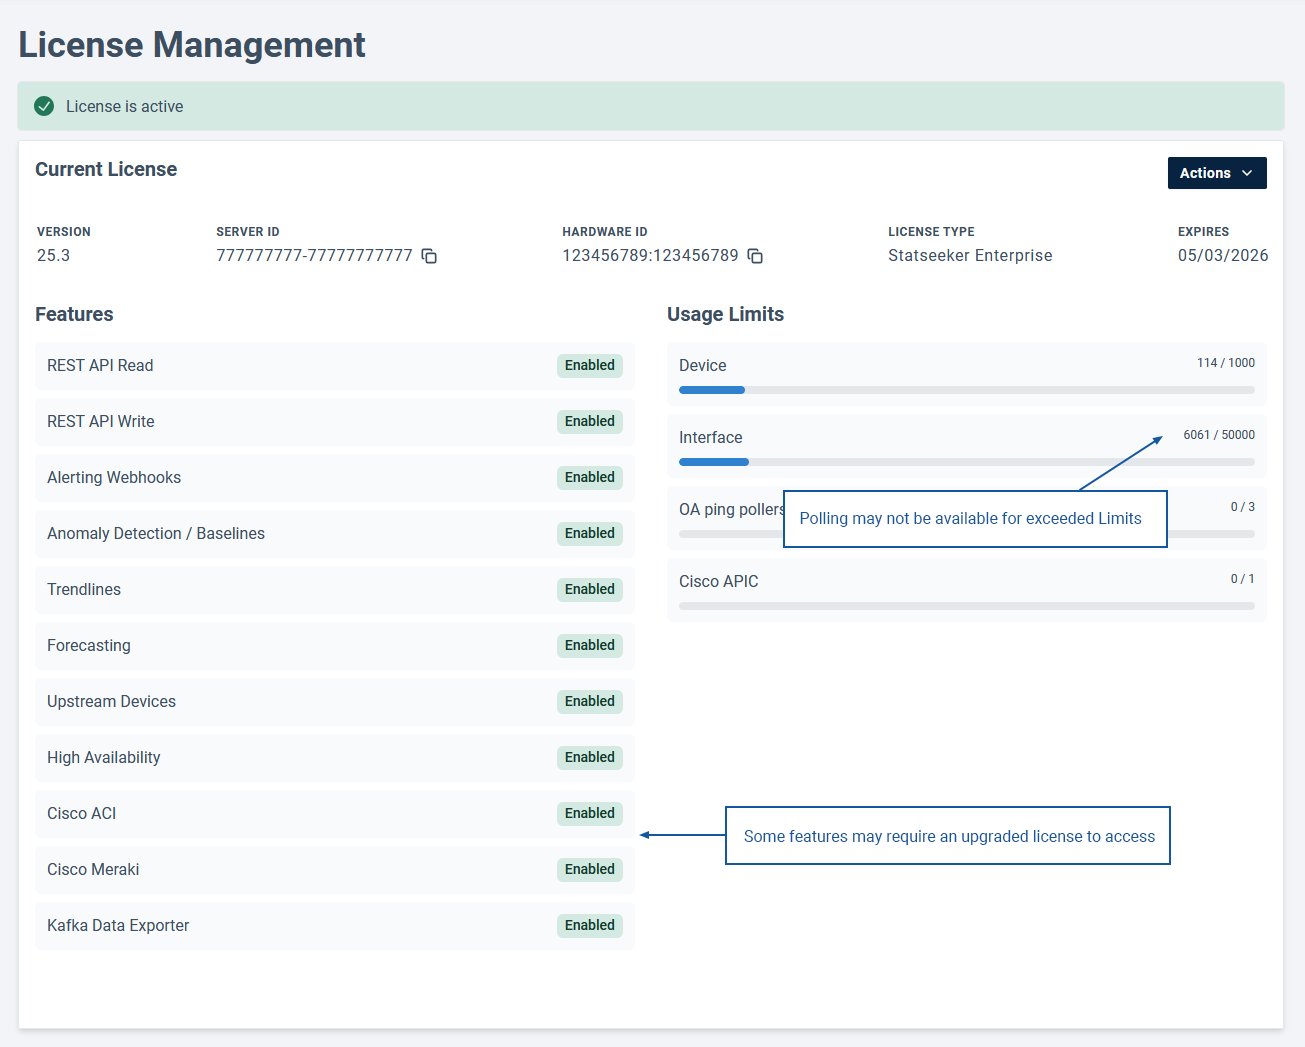The width and height of the screenshot is (1305, 1047).
Task: Click the Cisco APIC usage bar
Action: (x=966, y=606)
